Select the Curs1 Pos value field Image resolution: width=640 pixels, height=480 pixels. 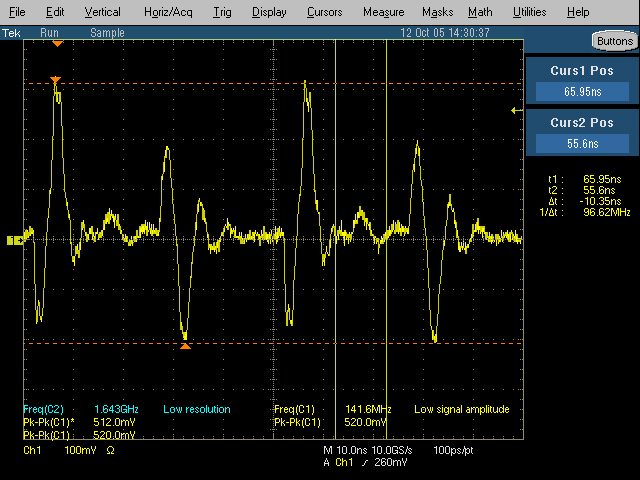582,91
